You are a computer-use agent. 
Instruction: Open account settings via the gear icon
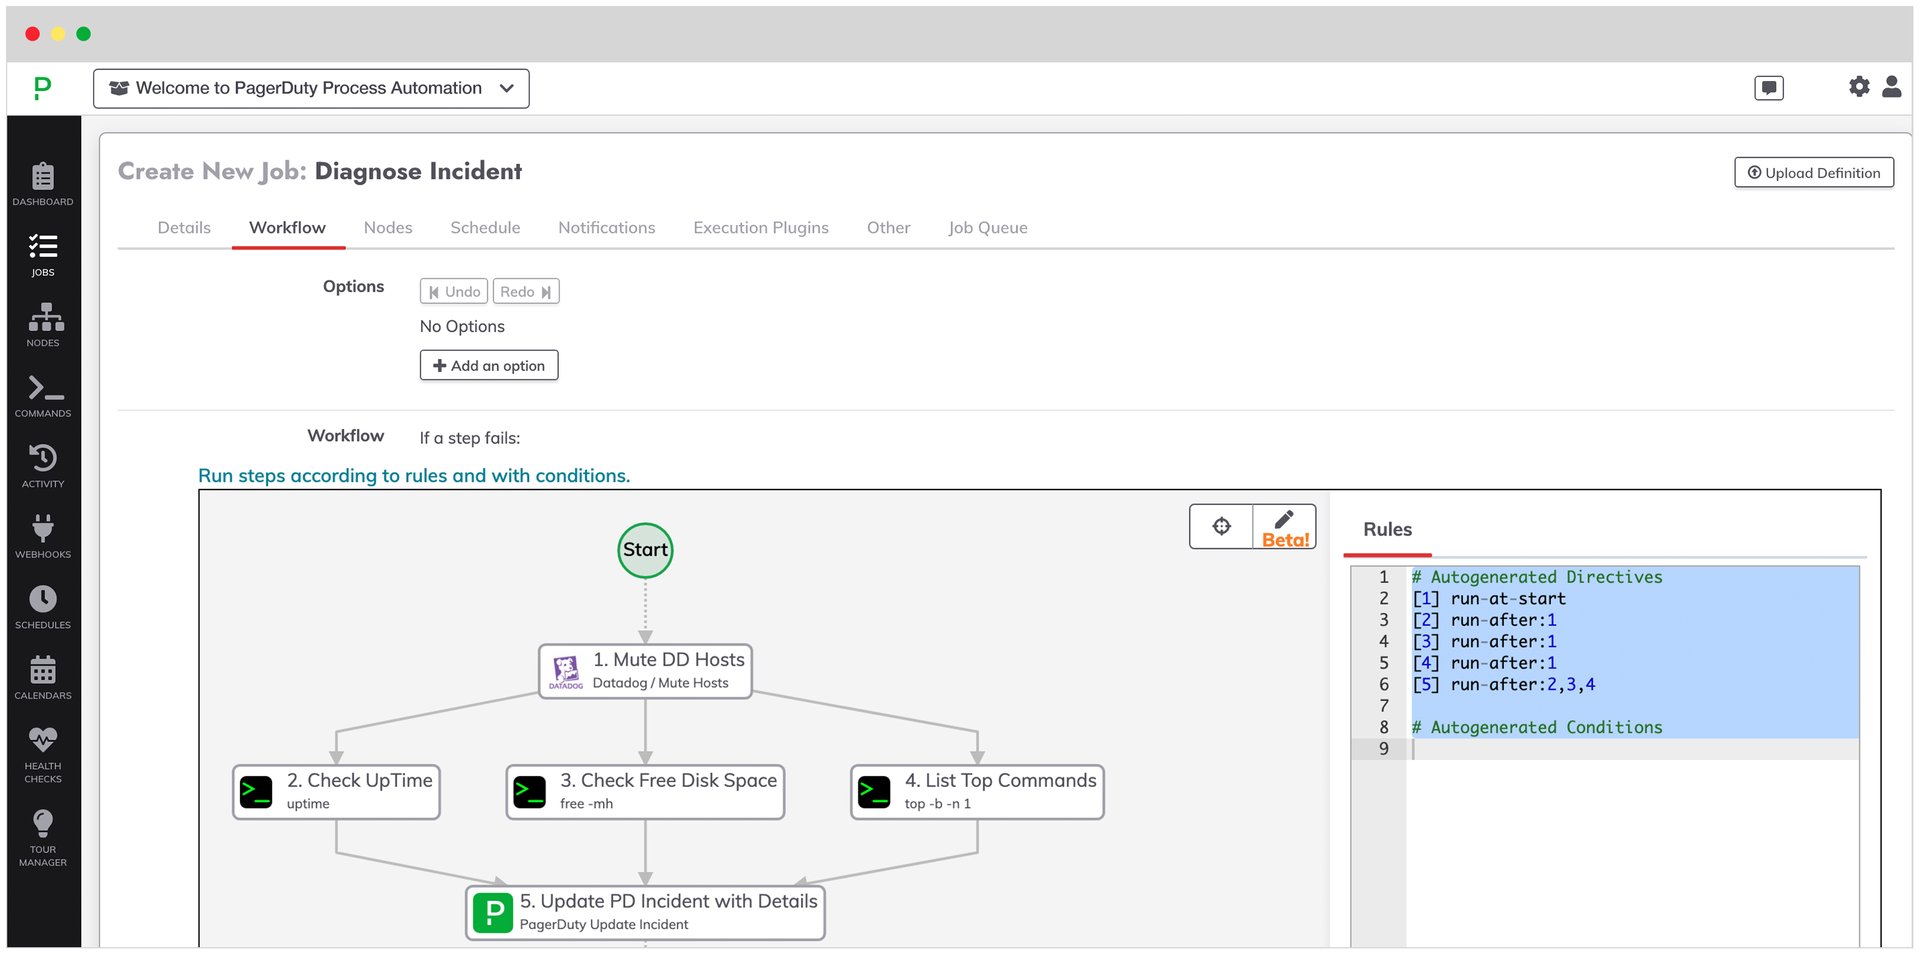(1859, 87)
